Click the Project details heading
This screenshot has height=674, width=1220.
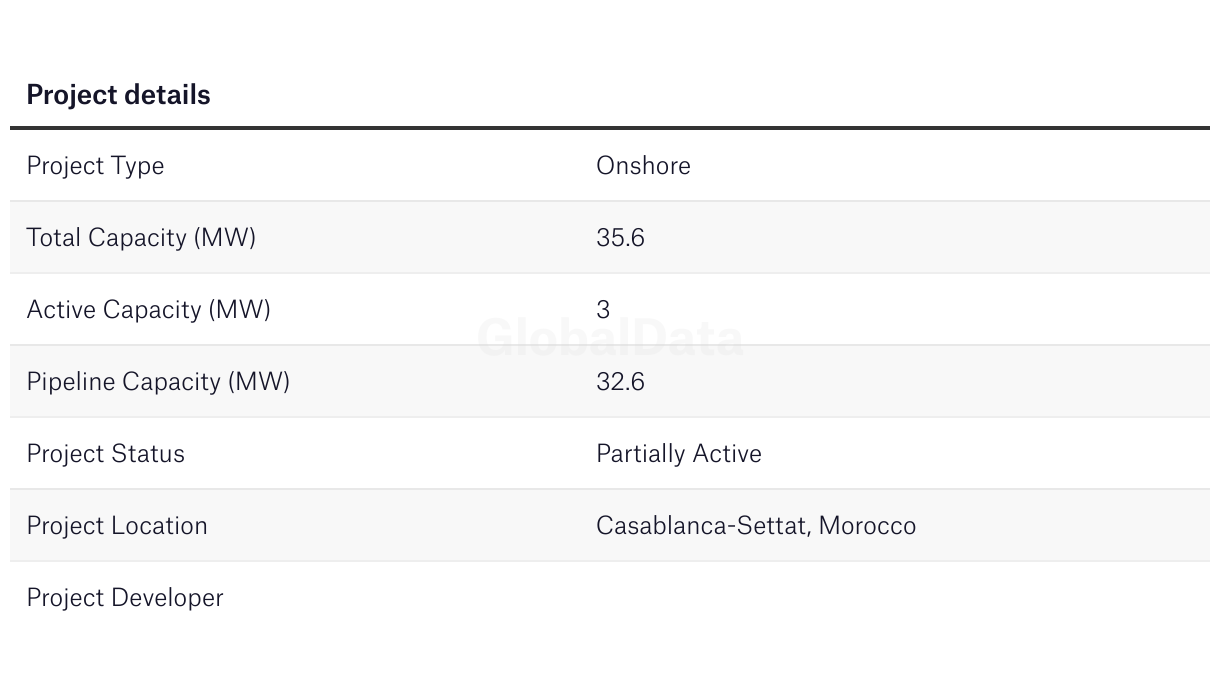pos(118,95)
